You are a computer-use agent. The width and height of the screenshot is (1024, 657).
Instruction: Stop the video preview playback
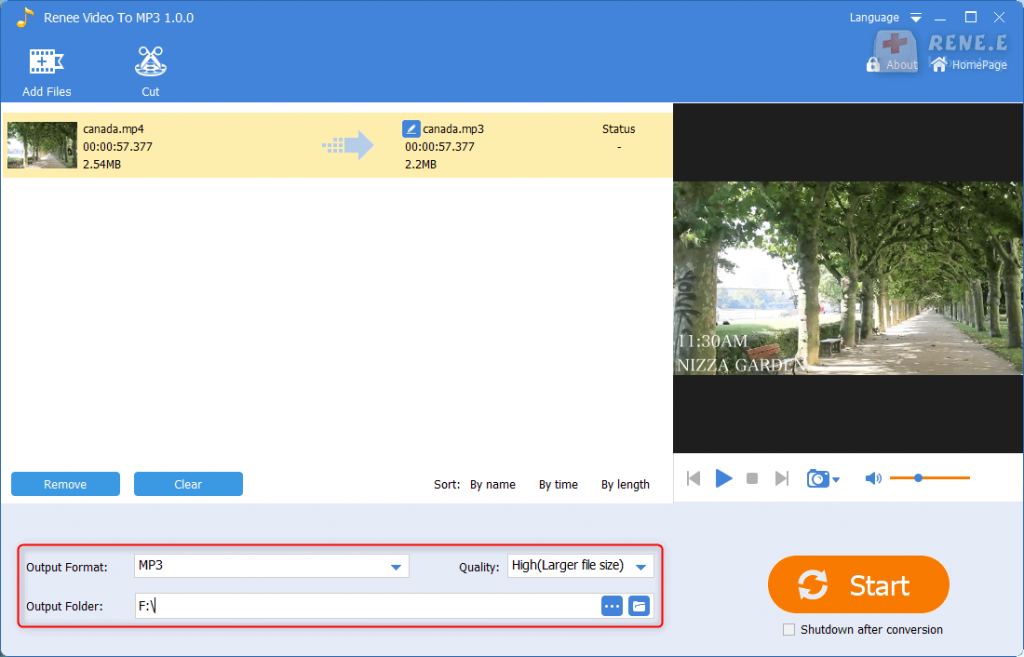coord(753,479)
